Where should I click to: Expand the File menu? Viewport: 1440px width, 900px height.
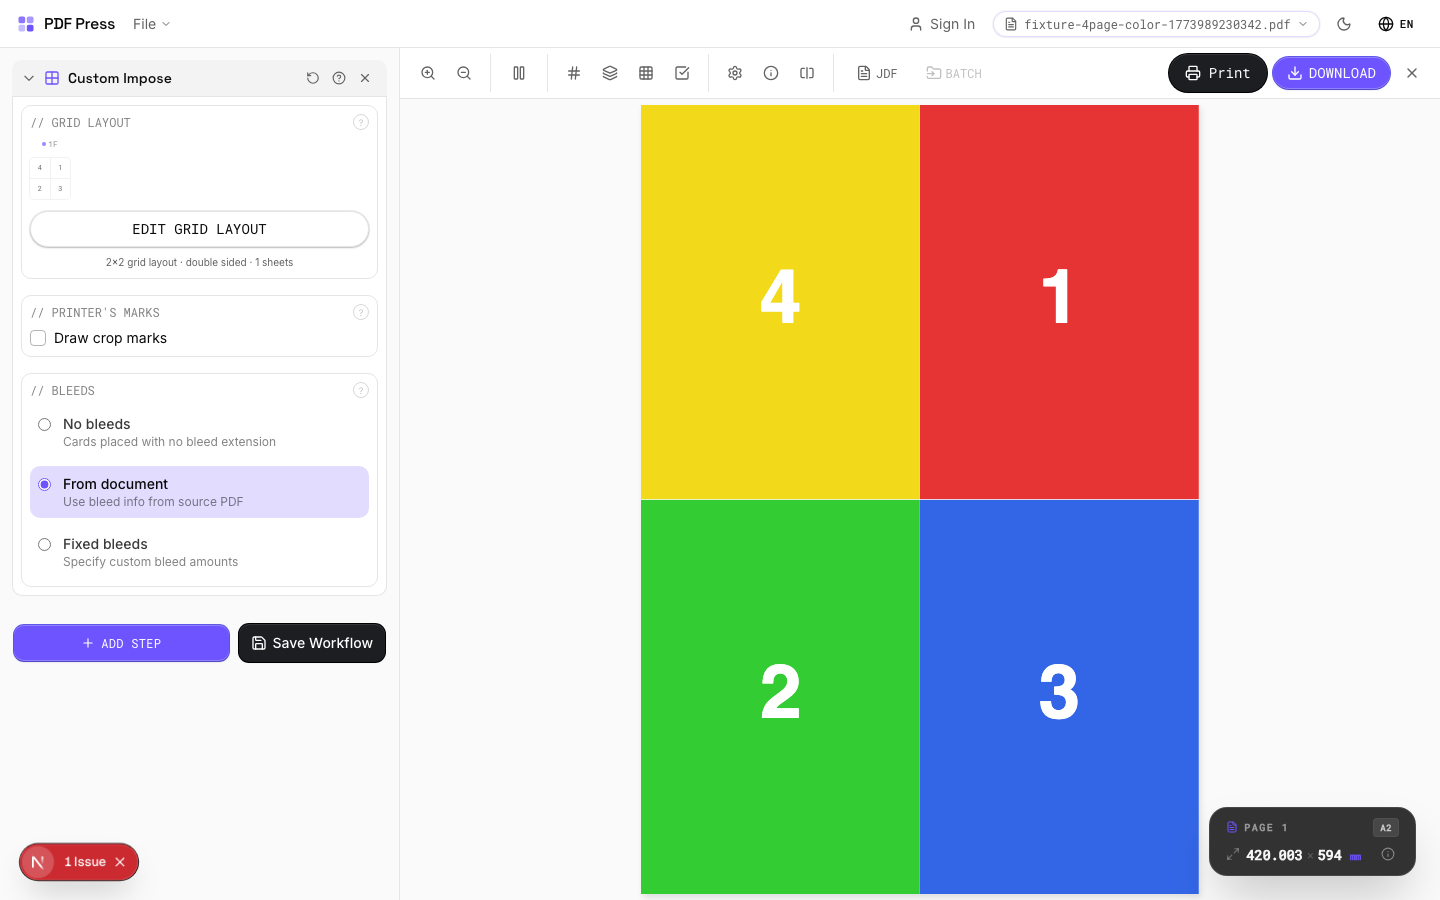[x=151, y=24]
